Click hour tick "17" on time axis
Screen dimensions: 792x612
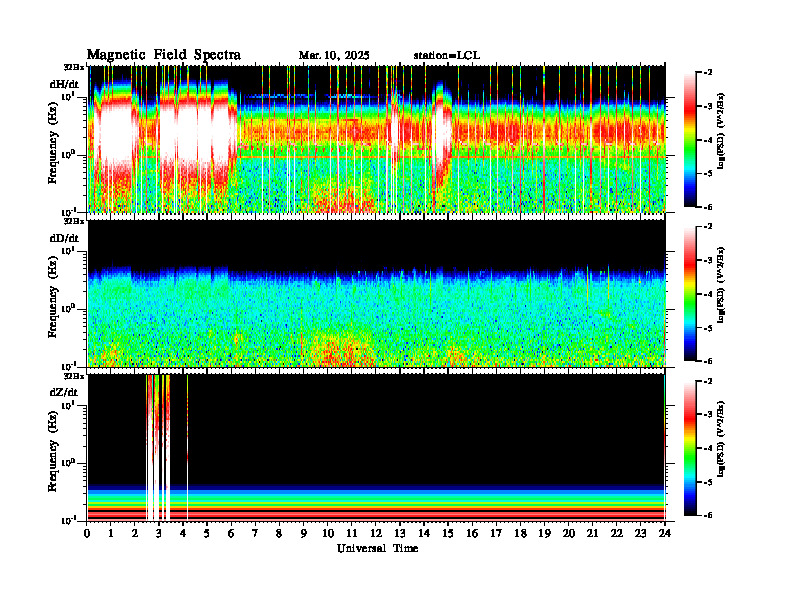pos(496,534)
